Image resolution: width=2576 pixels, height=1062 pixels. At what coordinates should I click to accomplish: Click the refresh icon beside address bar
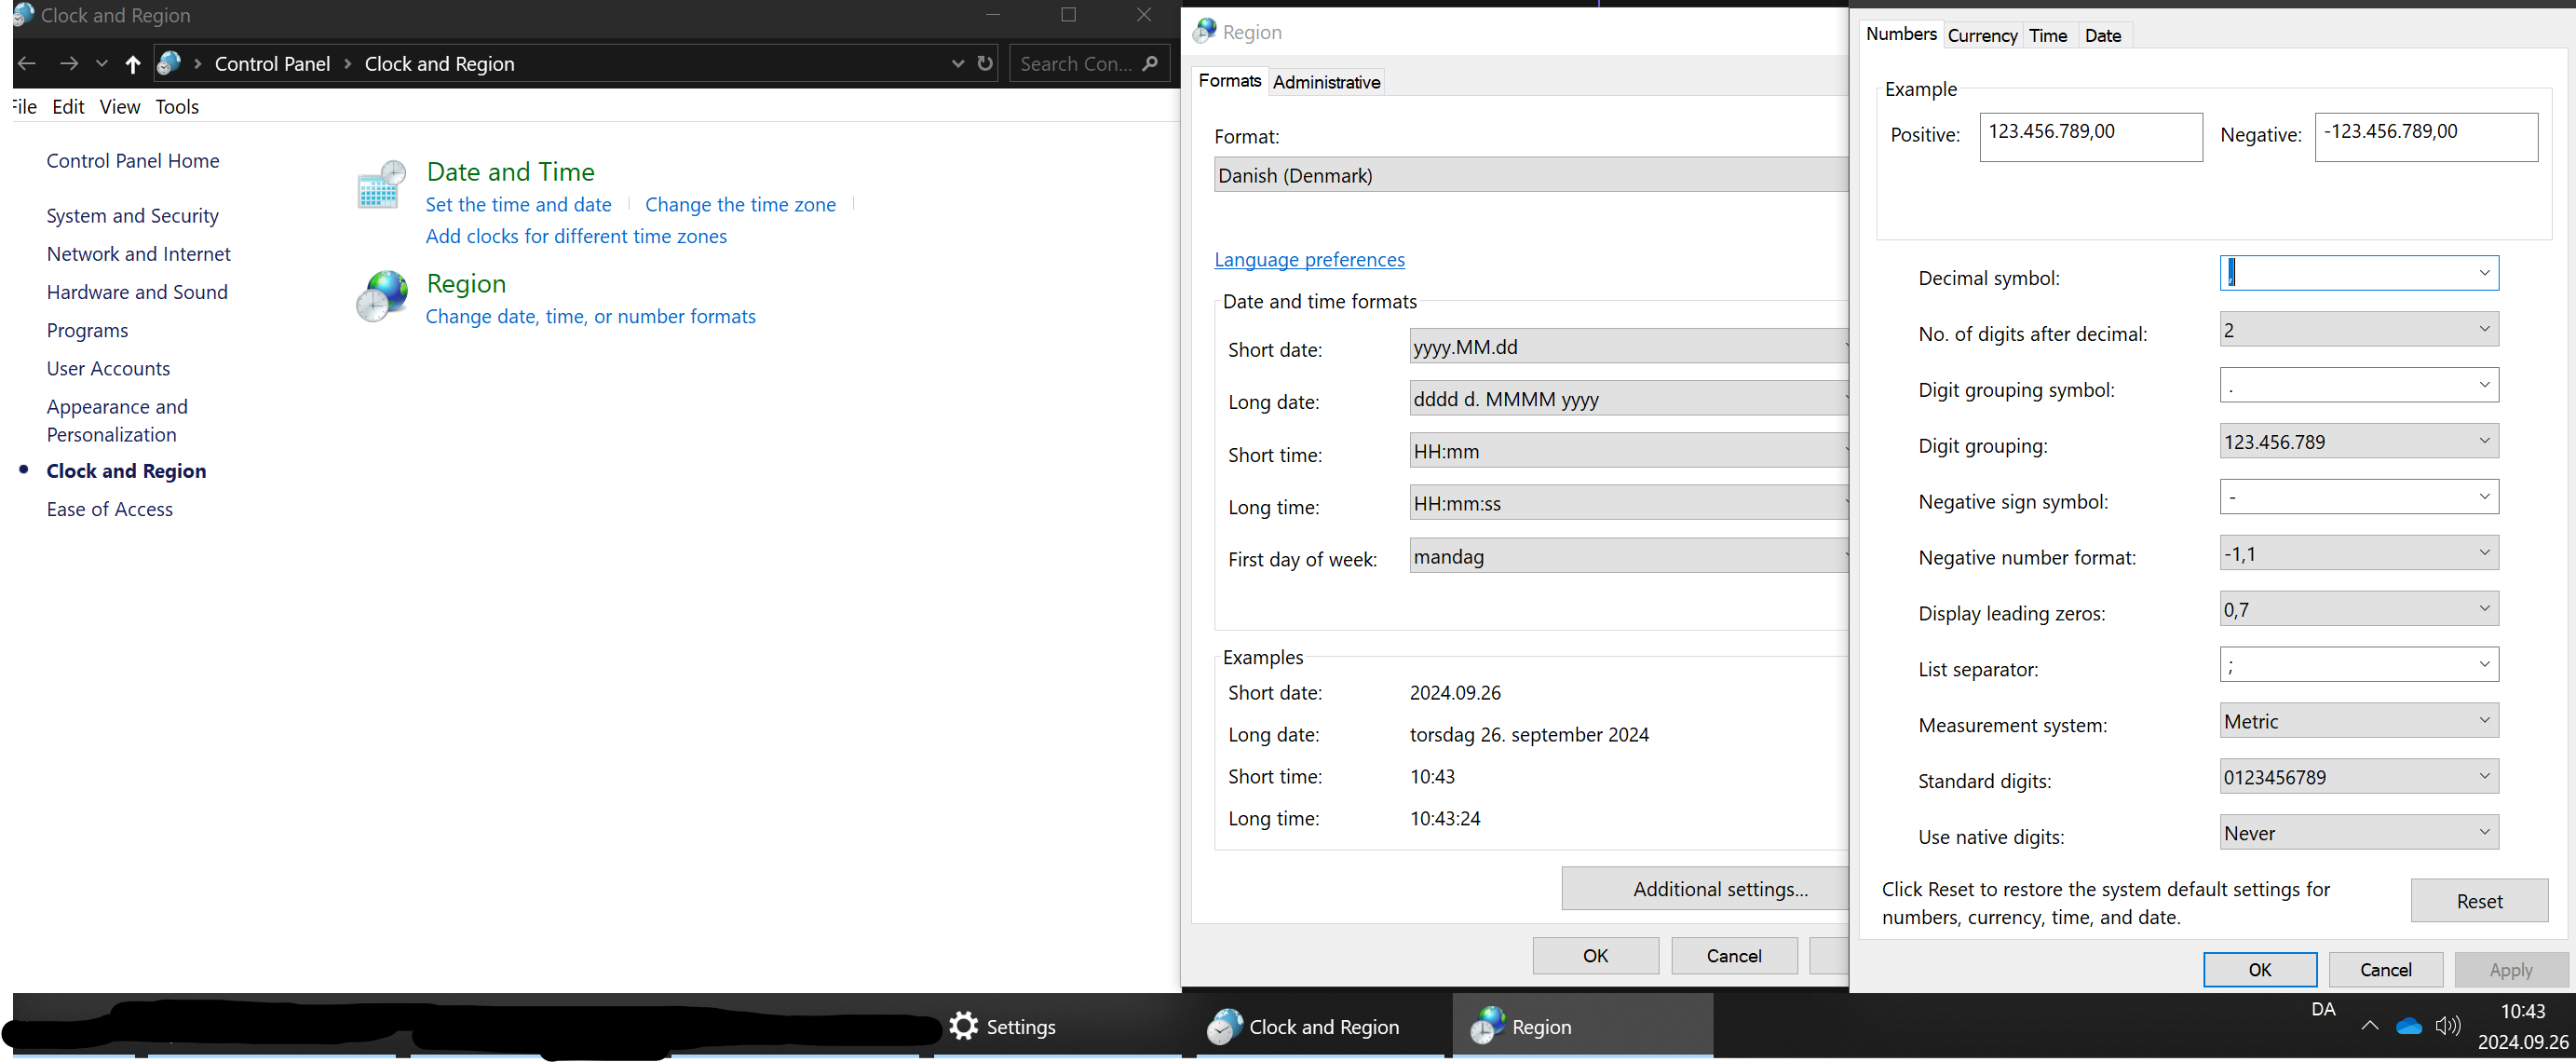(985, 64)
